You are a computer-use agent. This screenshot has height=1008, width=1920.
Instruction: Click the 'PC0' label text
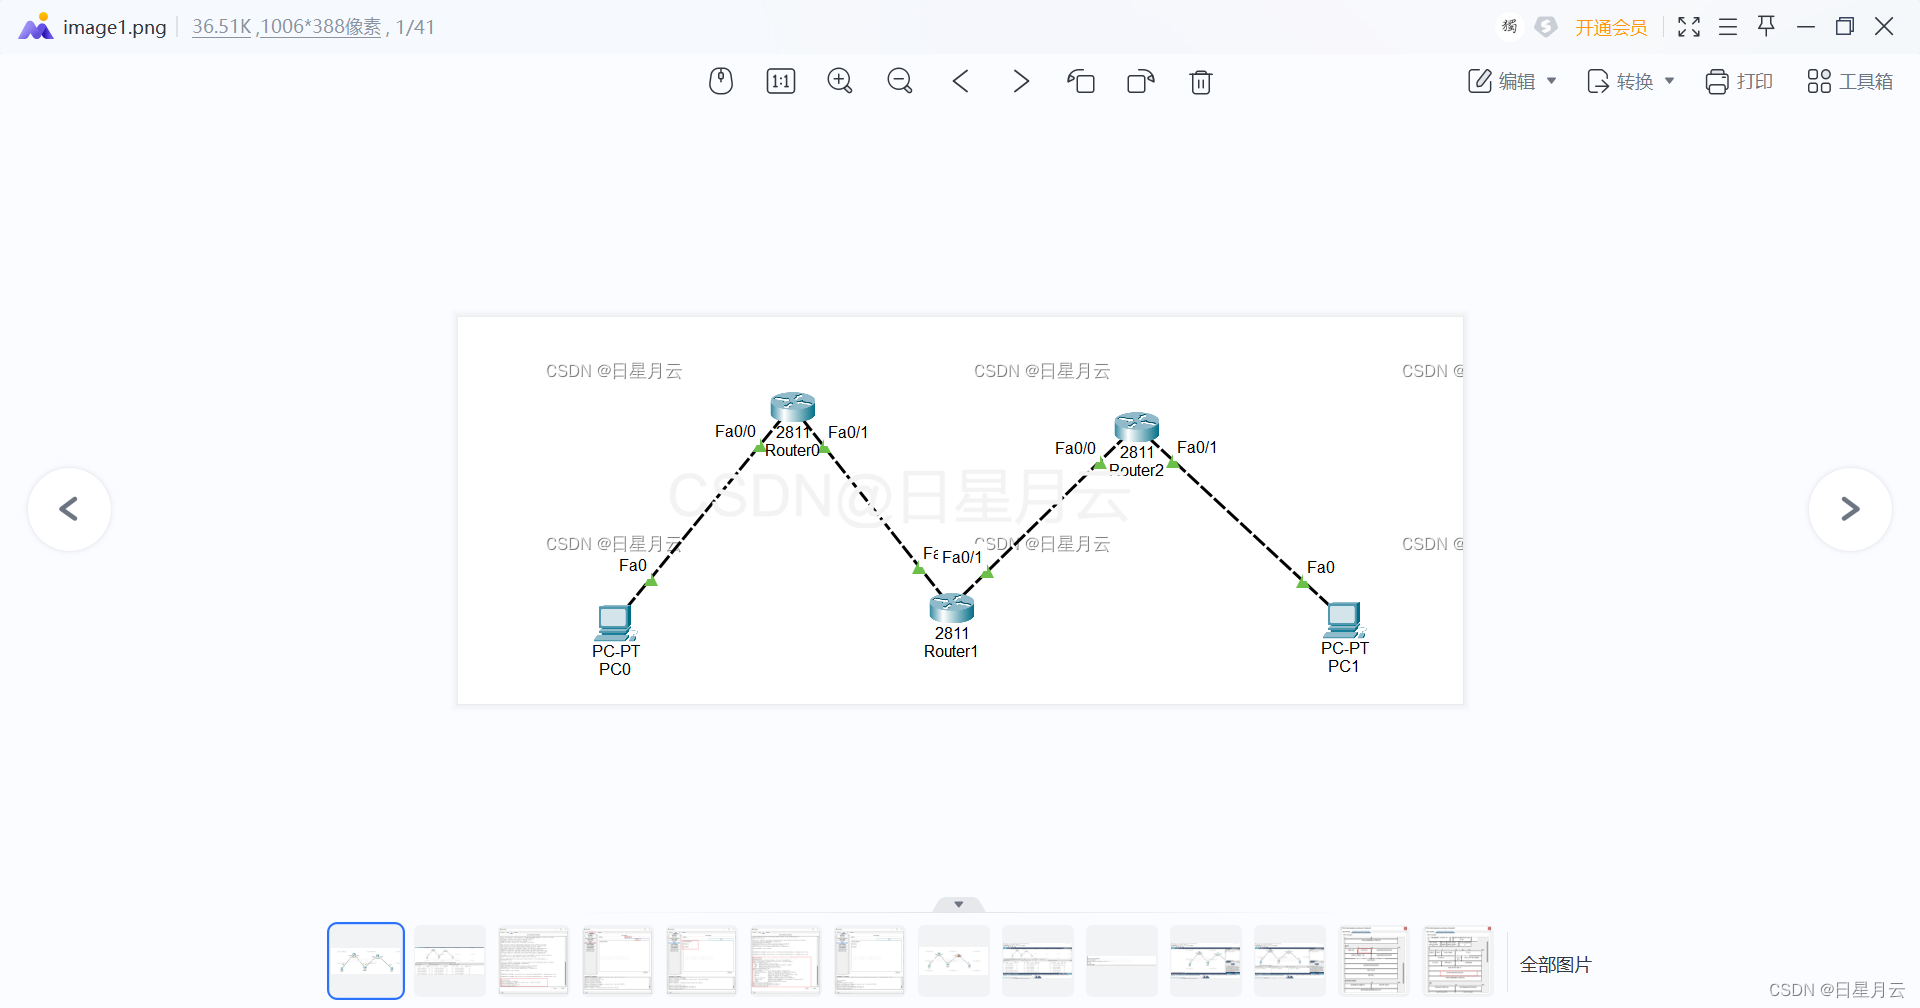(615, 669)
